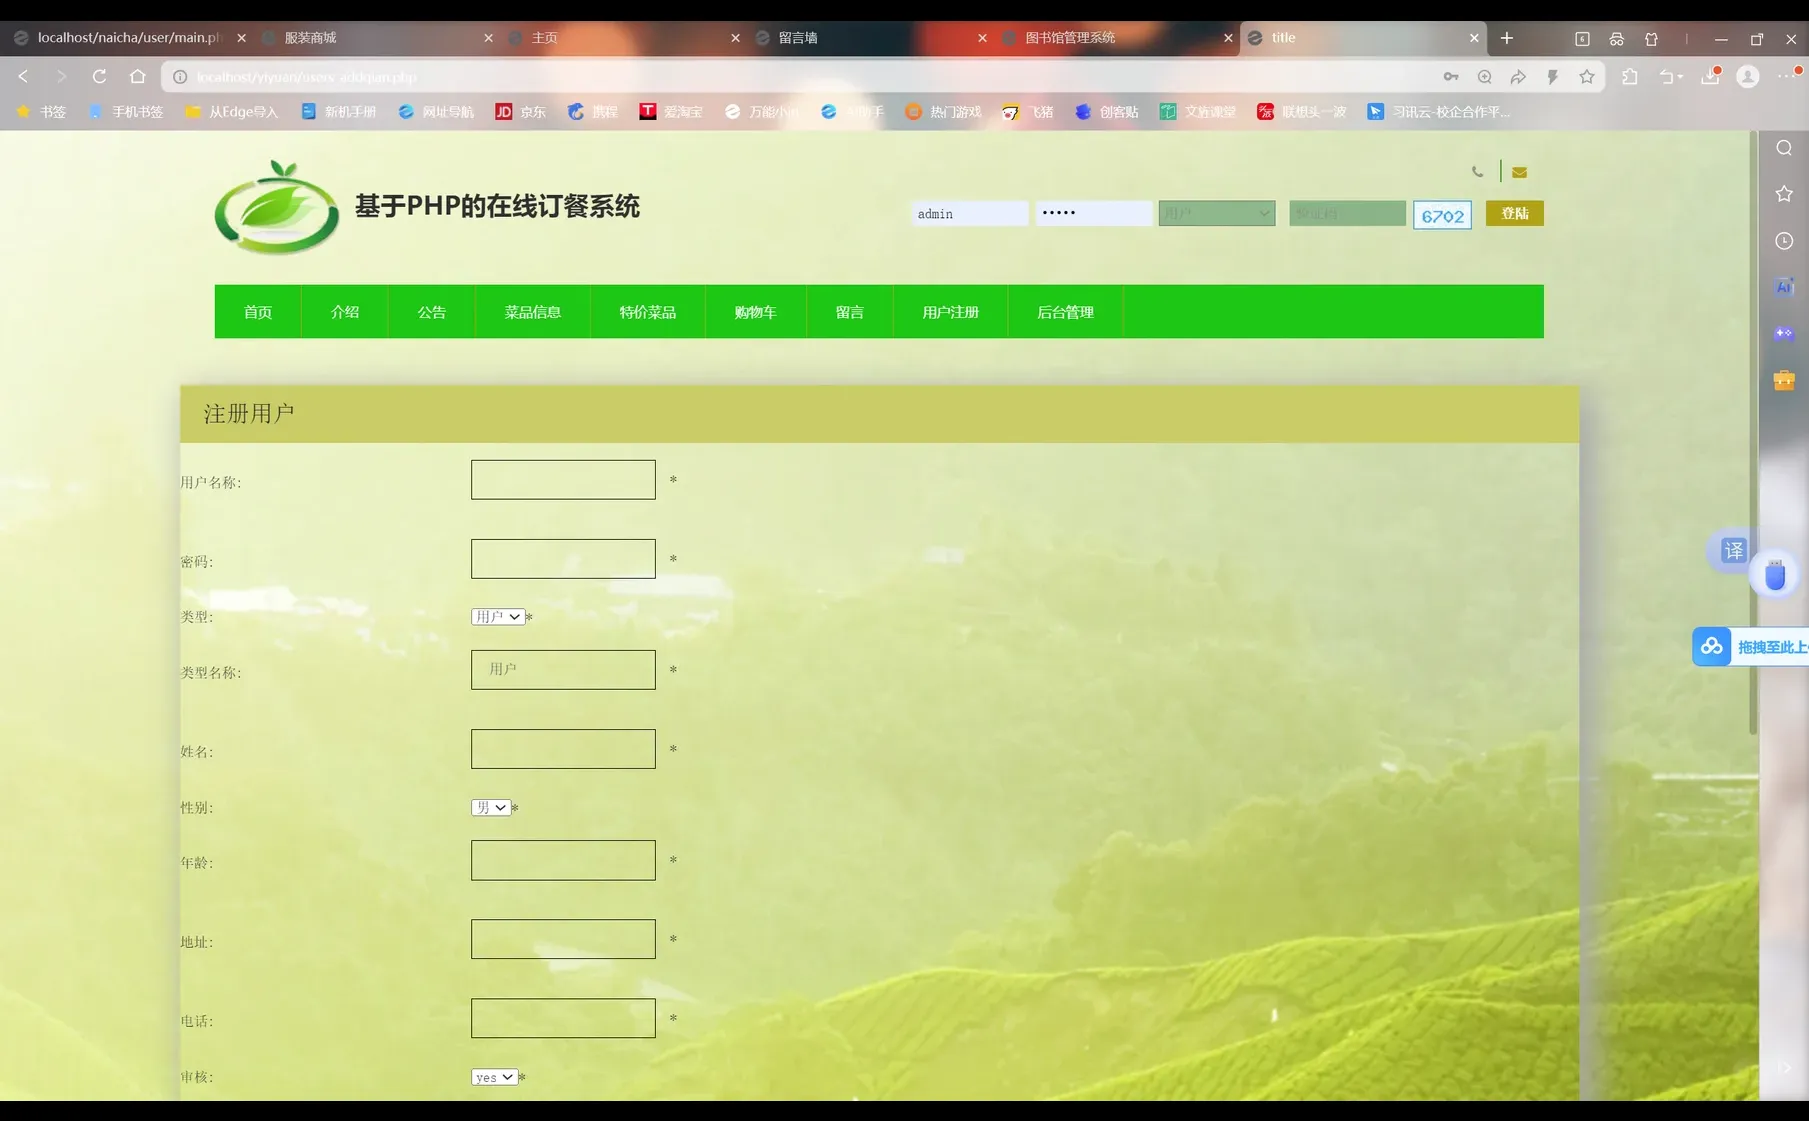
Task: Bookmark the page with the star icon
Action: pyautogui.click(x=1587, y=76)
